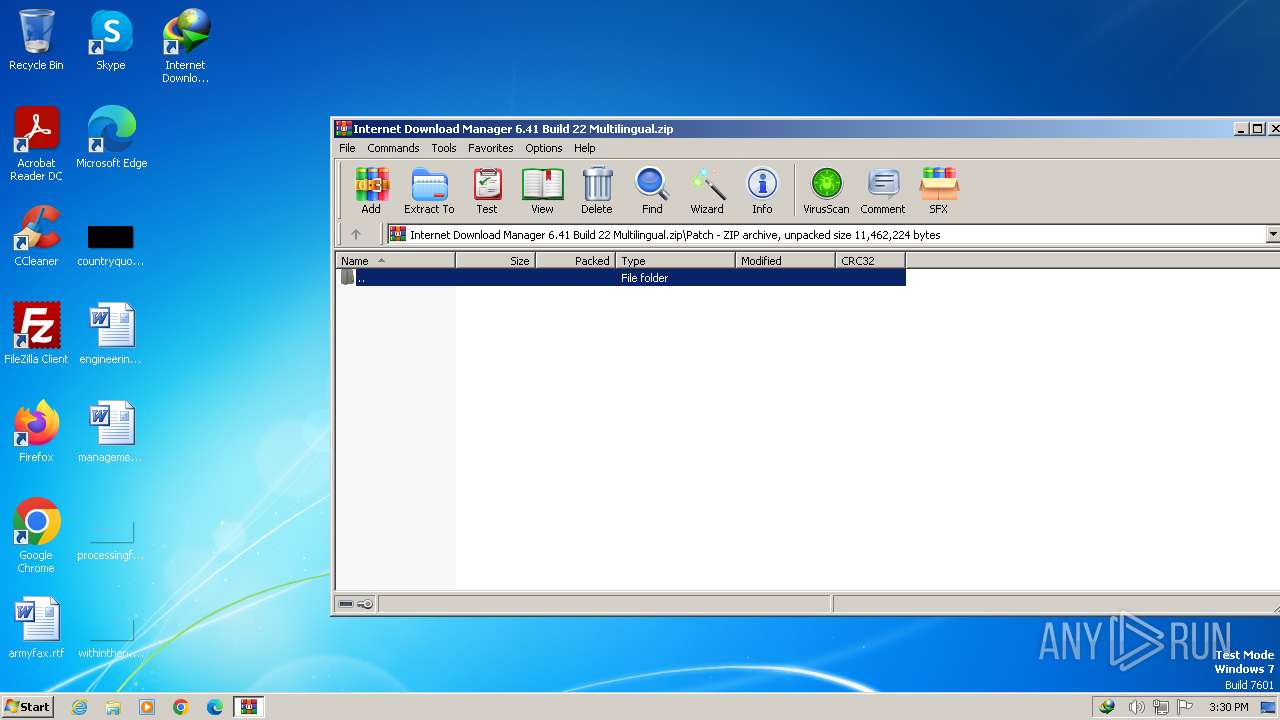Open the Find magnifier tool
Screen dimensions: 1280x720
tap(652, 190)
